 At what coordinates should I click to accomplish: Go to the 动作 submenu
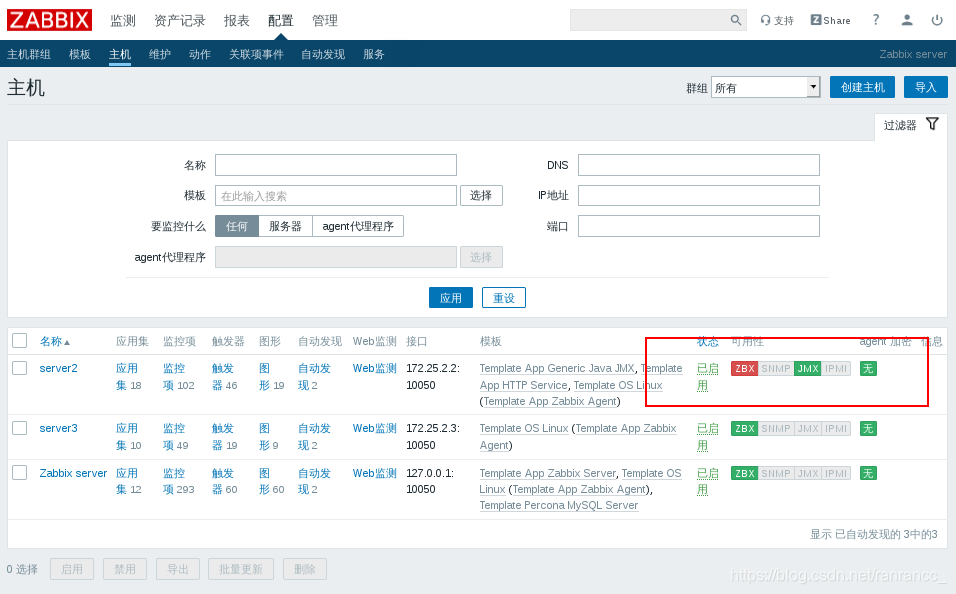200,54
